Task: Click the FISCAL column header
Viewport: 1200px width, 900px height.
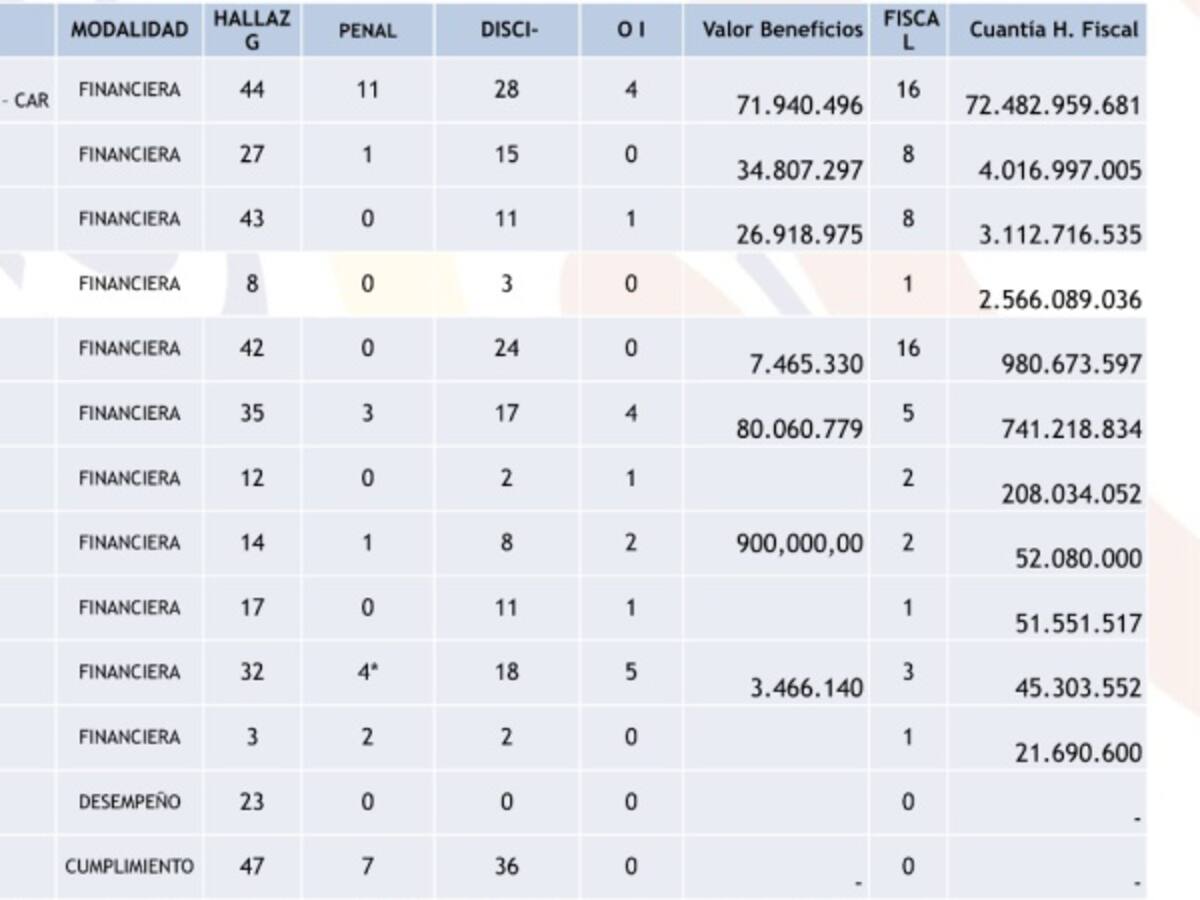Action: click(x=908, y=30)
